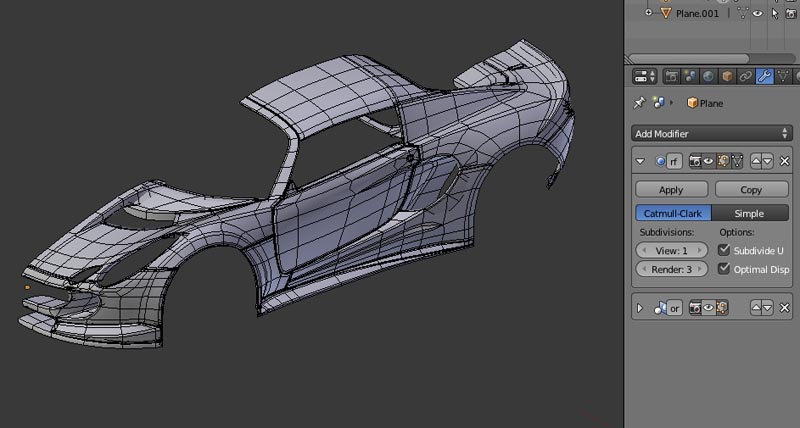This screenshot has width=800, height=428.
Task: Switch to Simple subdivision type
Action: (749, 213)
